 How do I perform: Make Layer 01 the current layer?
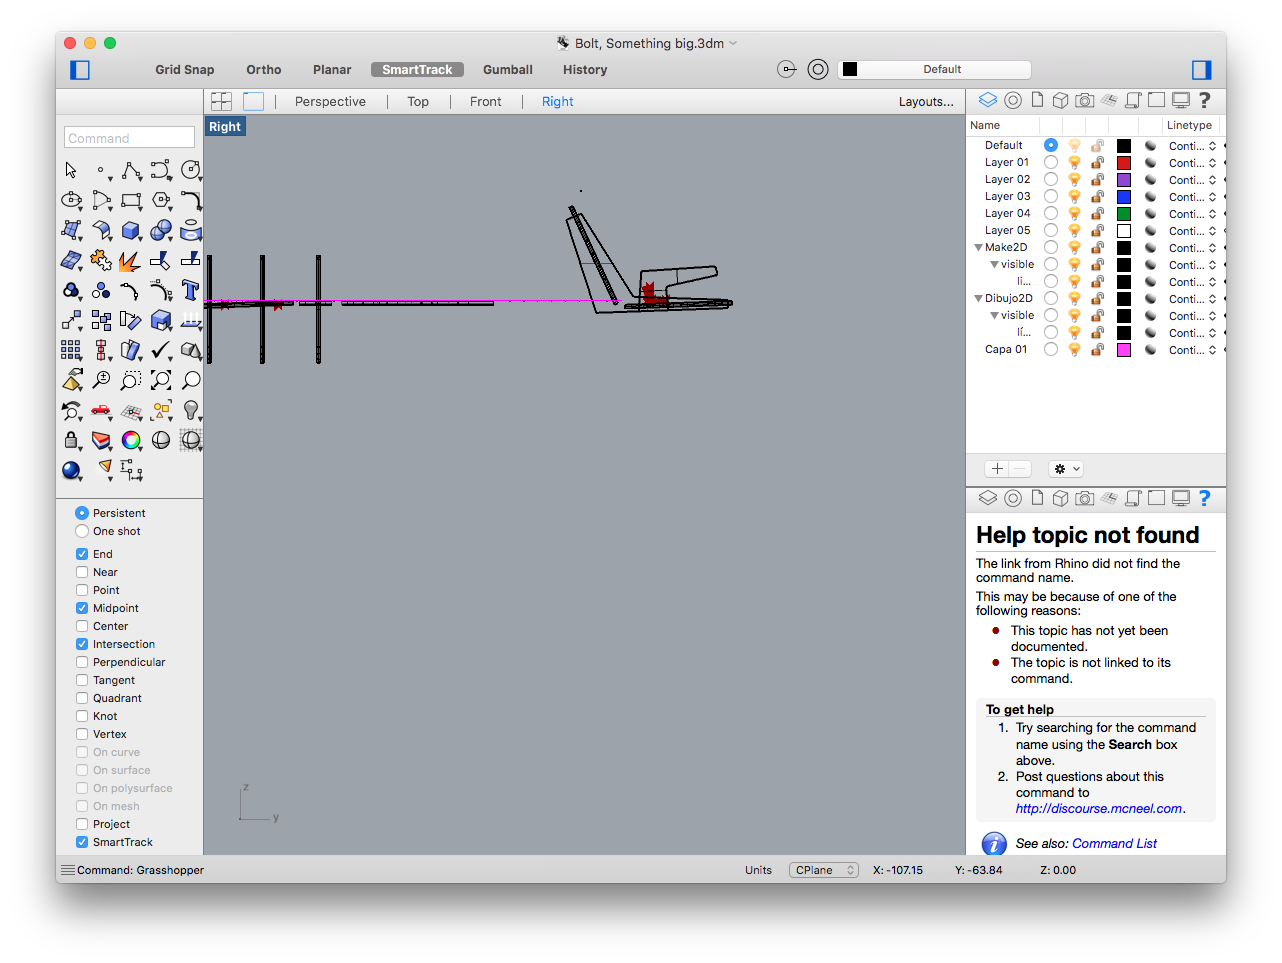point(1051,162)
